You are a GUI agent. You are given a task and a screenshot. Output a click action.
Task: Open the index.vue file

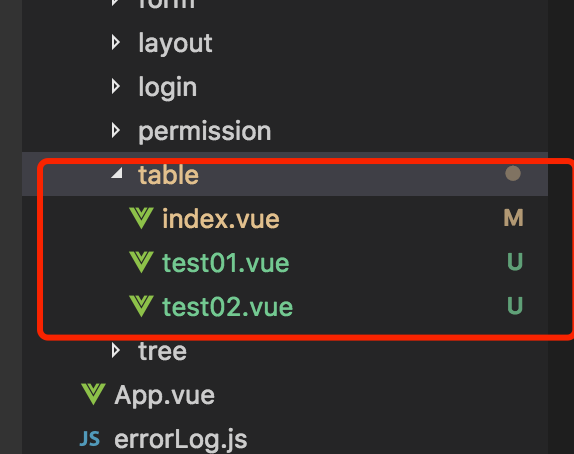[221, 219]
